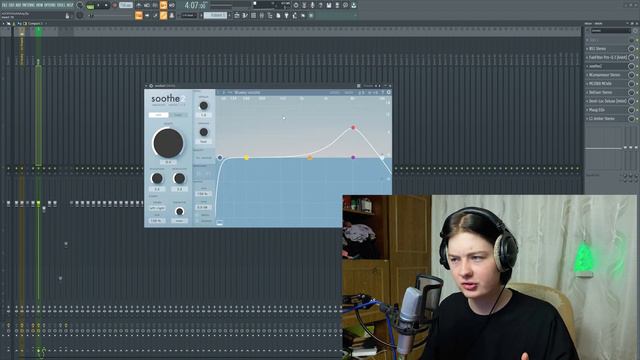Open the Mixer view icon
The image size is (640, 360).
coord(262,16)
